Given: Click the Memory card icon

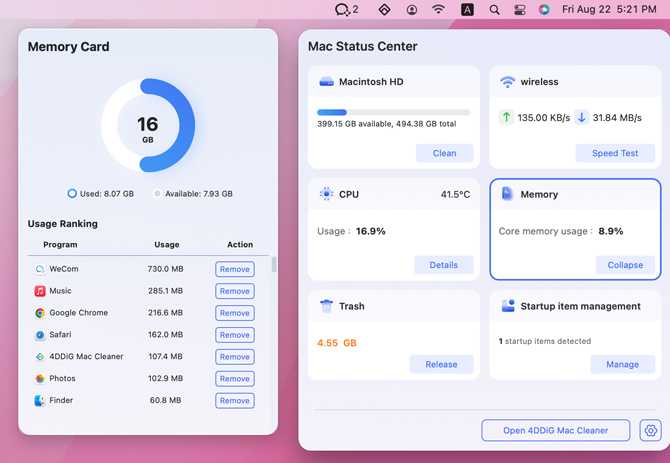Looking at the screenshot, I should [507, 194].
